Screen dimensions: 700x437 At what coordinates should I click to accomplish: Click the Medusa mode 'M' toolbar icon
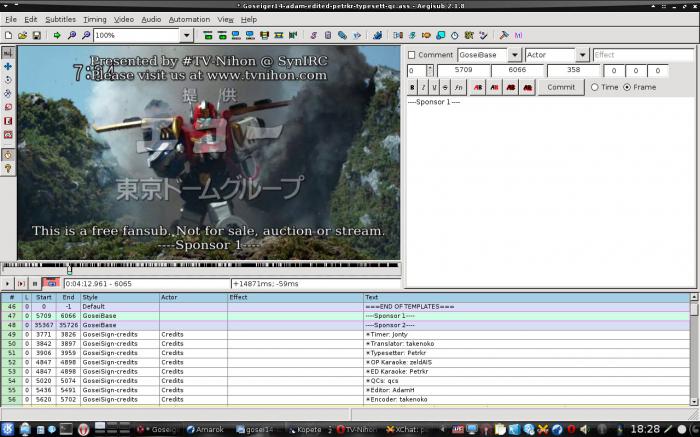(518, 35)
